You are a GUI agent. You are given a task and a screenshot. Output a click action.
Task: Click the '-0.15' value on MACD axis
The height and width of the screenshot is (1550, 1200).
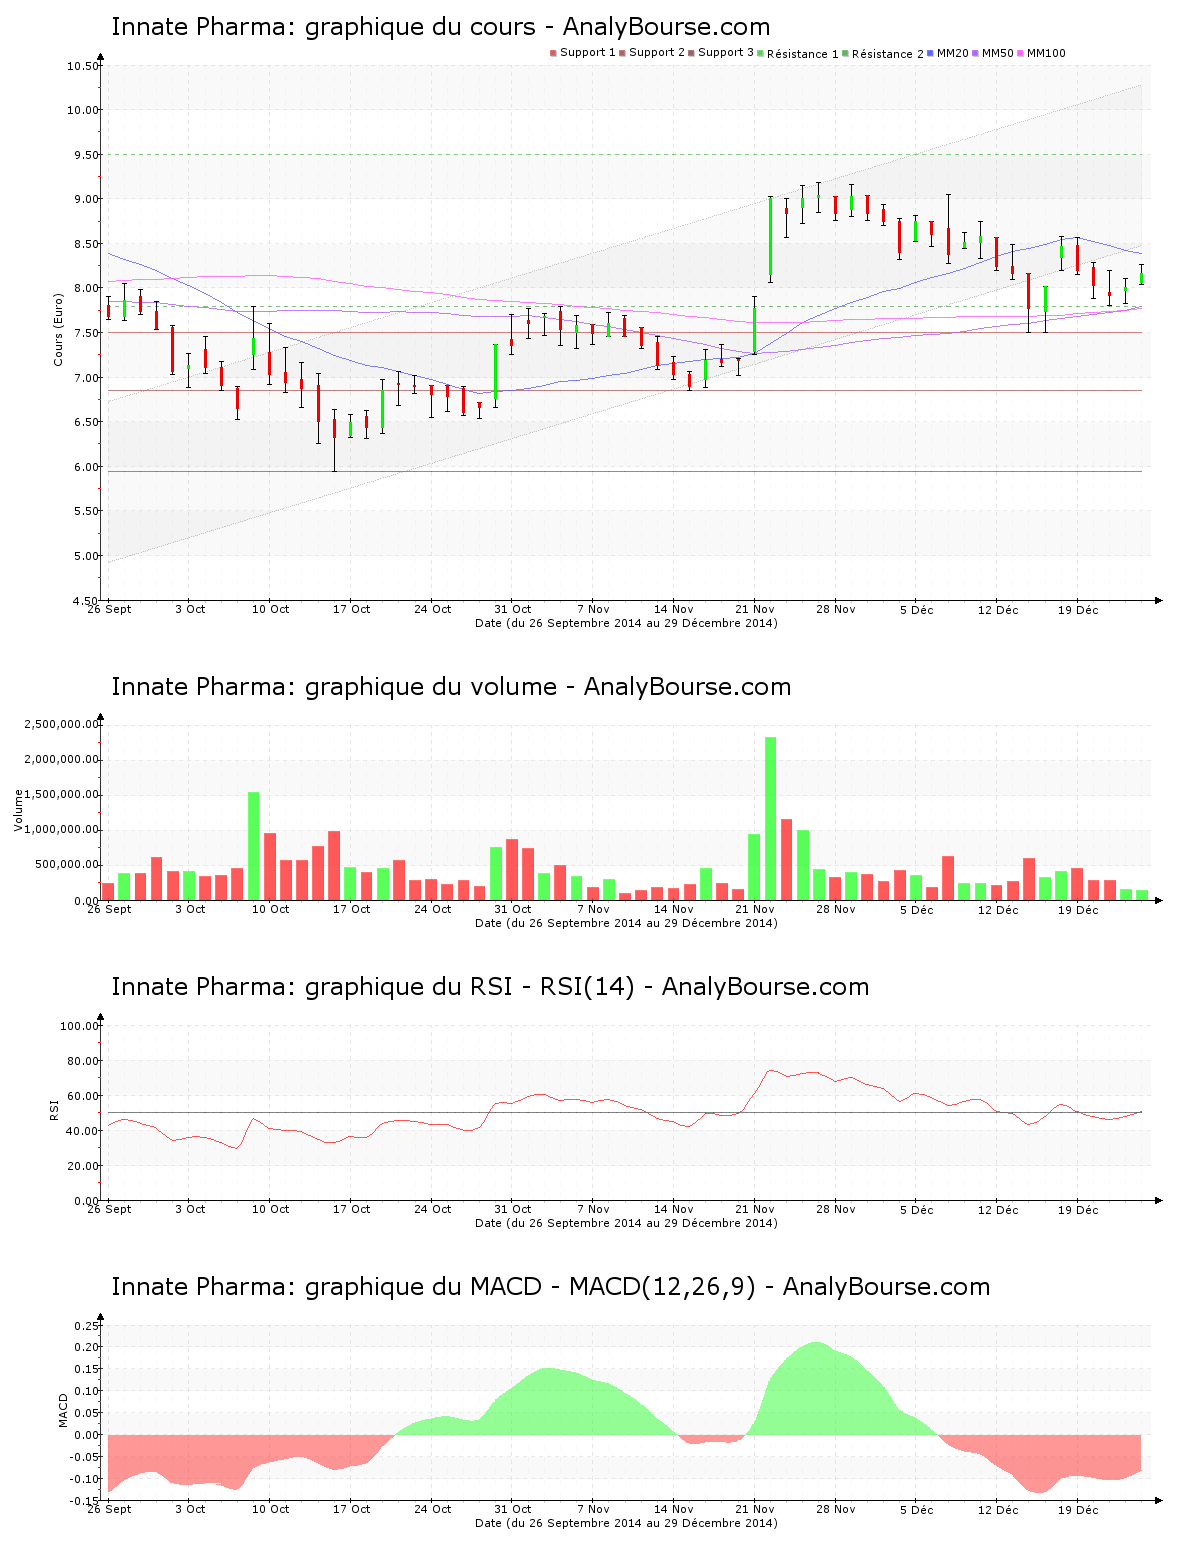pyautogui.click(x=85, y=1502)
